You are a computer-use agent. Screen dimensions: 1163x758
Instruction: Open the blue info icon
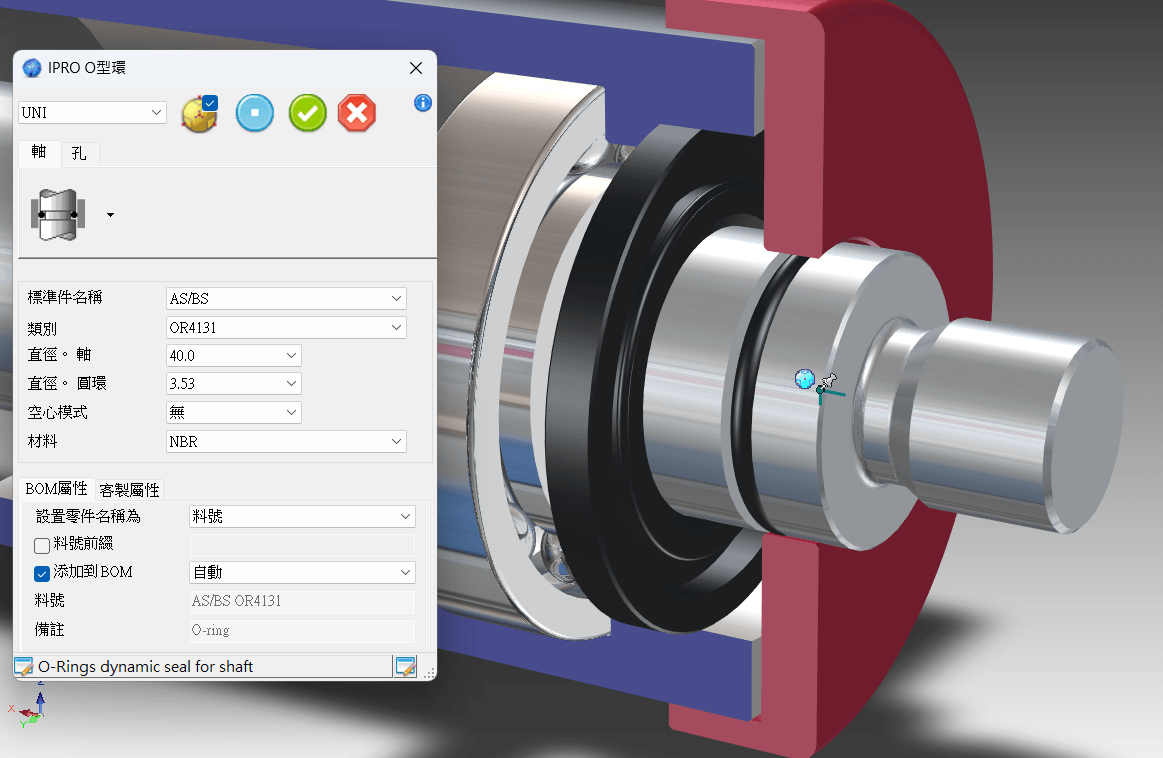click(423, 103)
